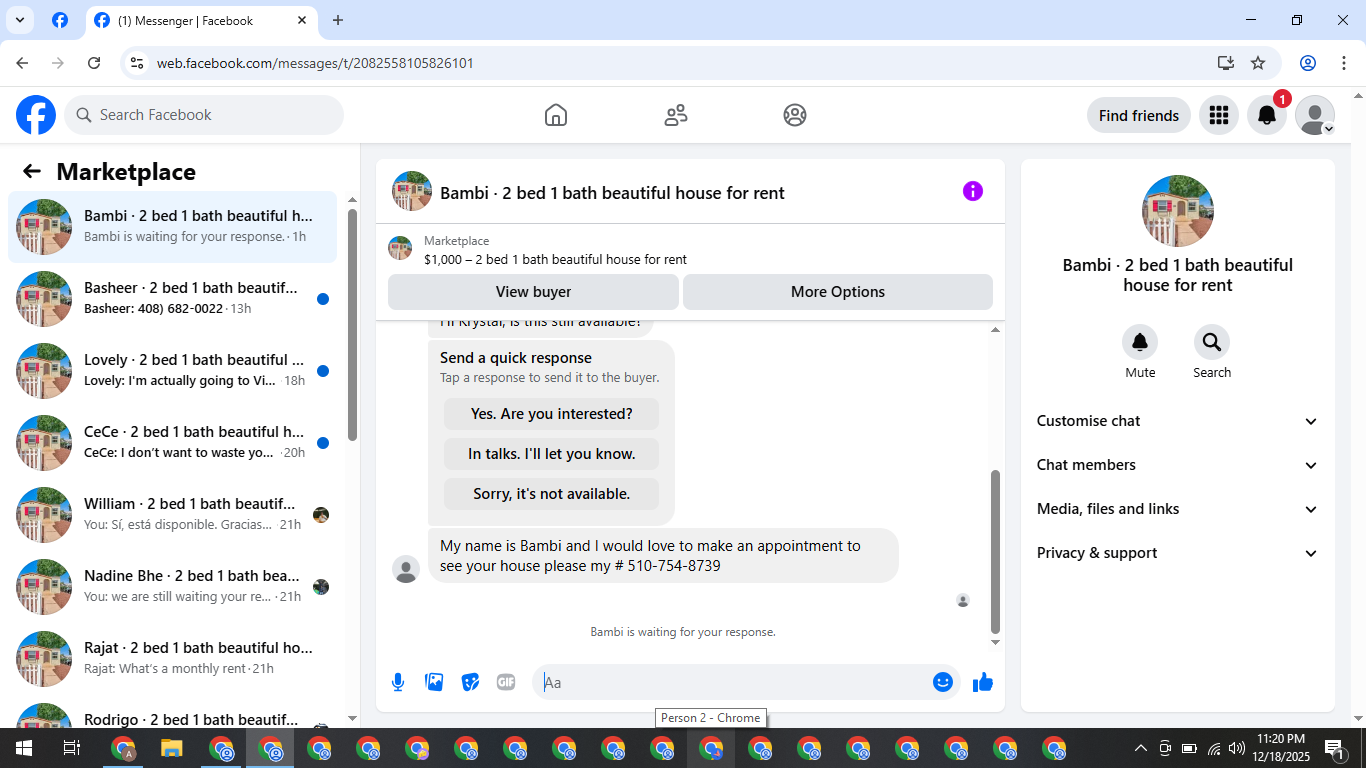Expand Media, files and links section

pos(1178,509)
